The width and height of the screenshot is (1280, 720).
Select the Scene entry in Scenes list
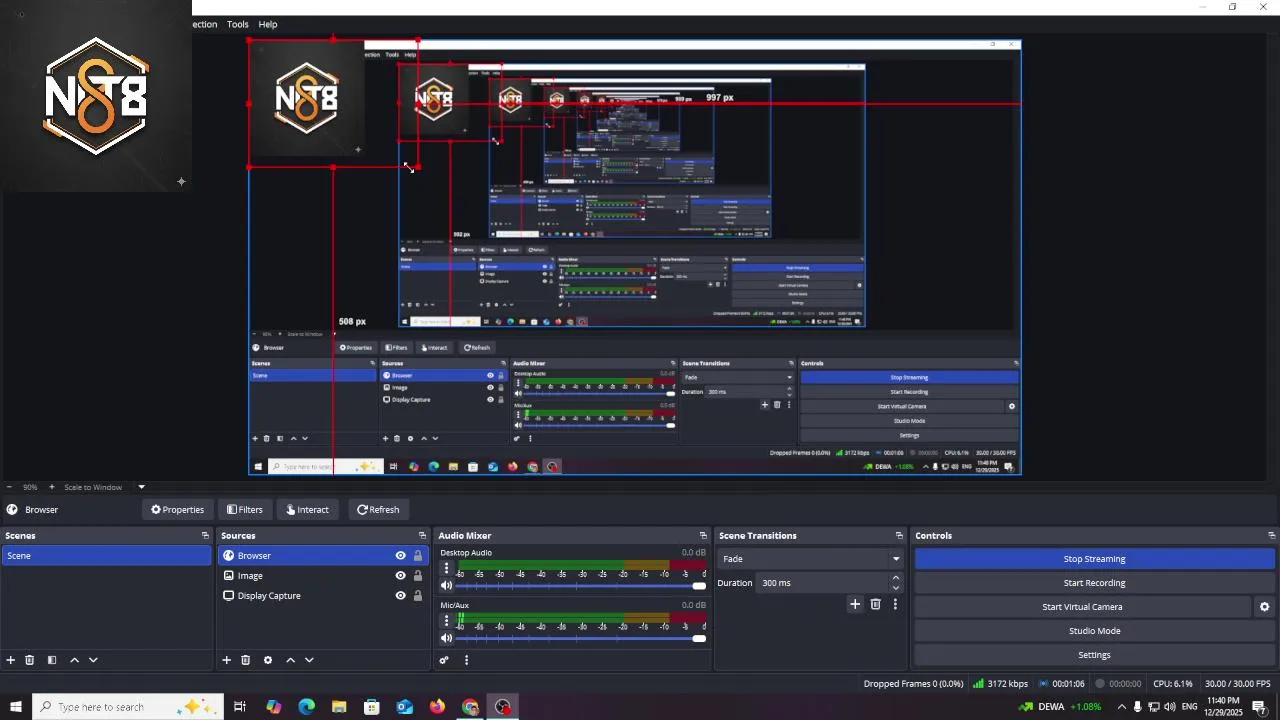pyautogui.click(x=106, y=556)
